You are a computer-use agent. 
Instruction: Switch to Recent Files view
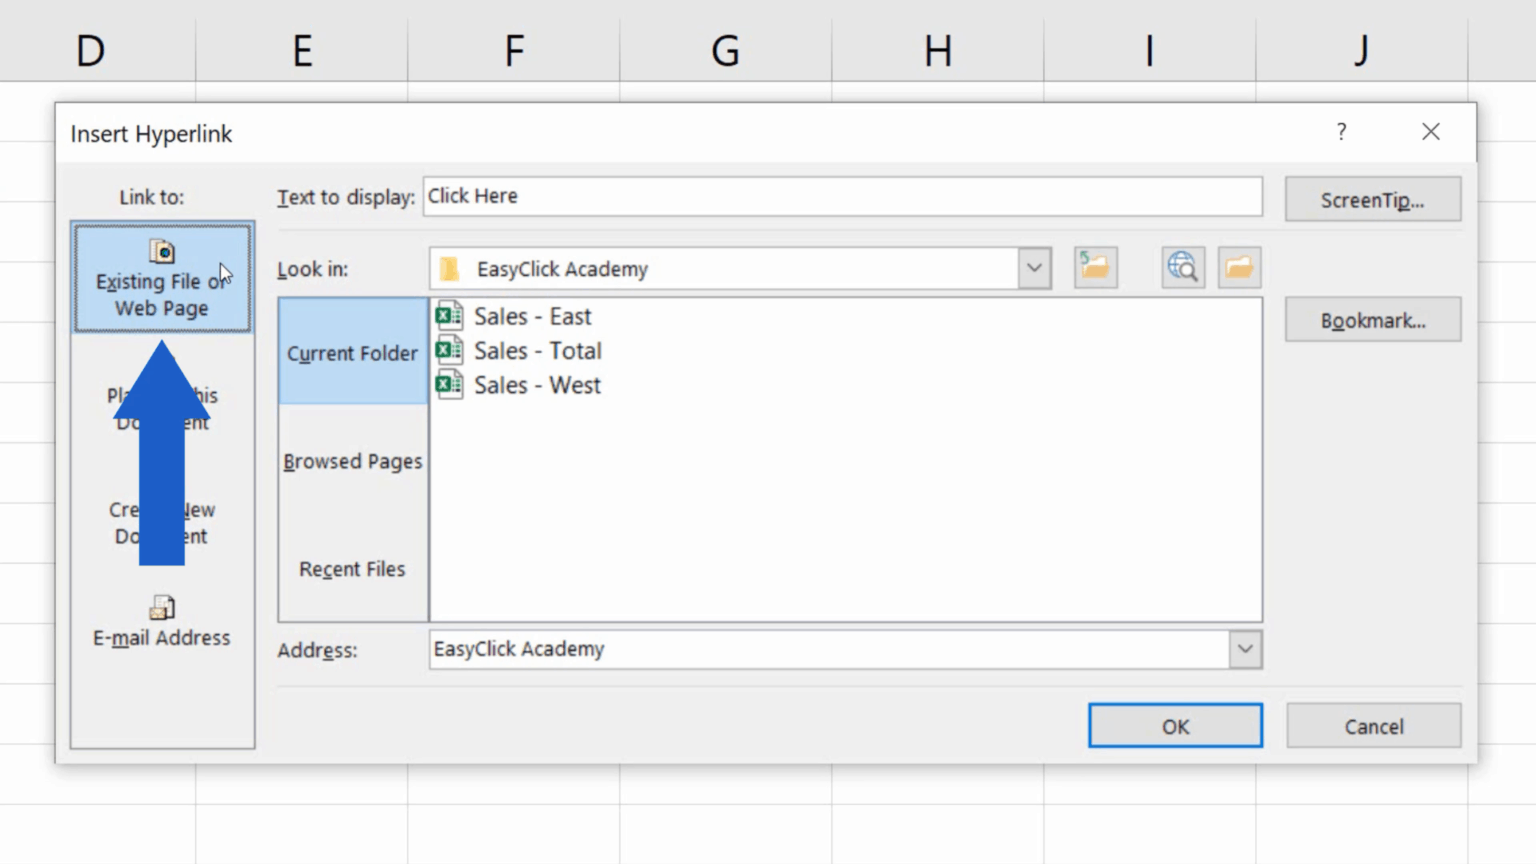[352, 569]
